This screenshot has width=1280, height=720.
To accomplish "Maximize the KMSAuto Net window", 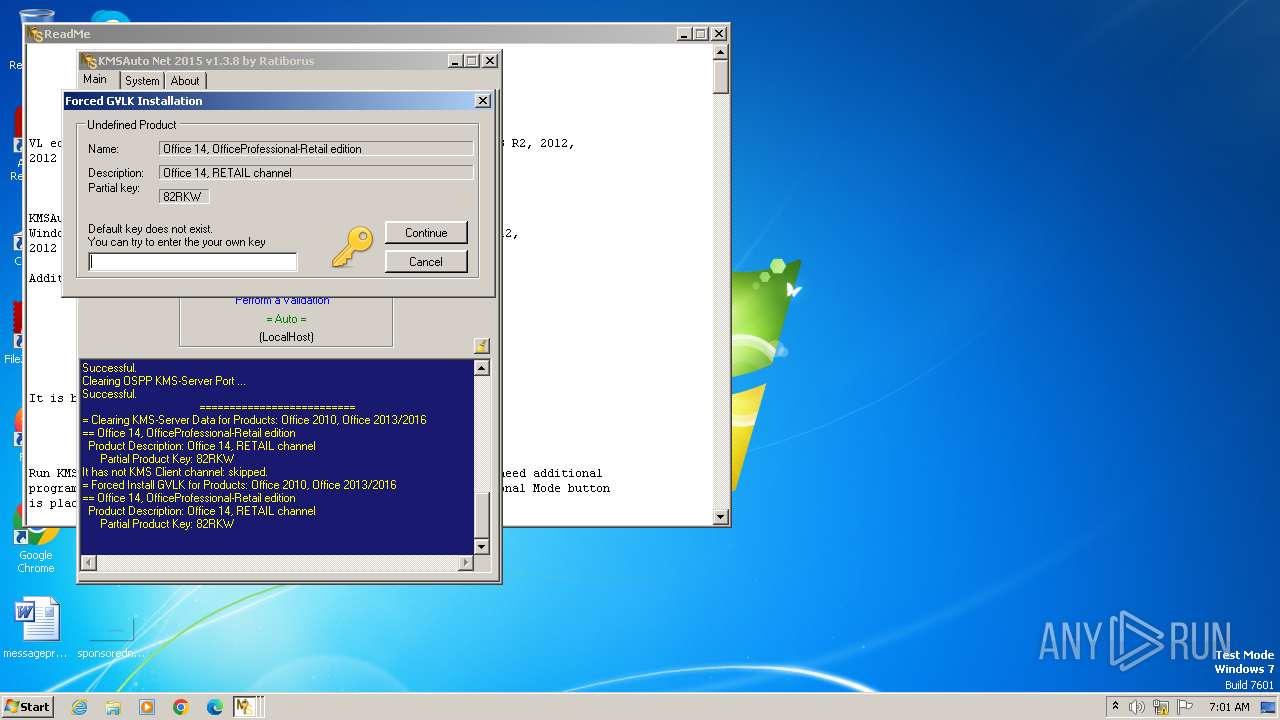I will (x=472, y=61).
